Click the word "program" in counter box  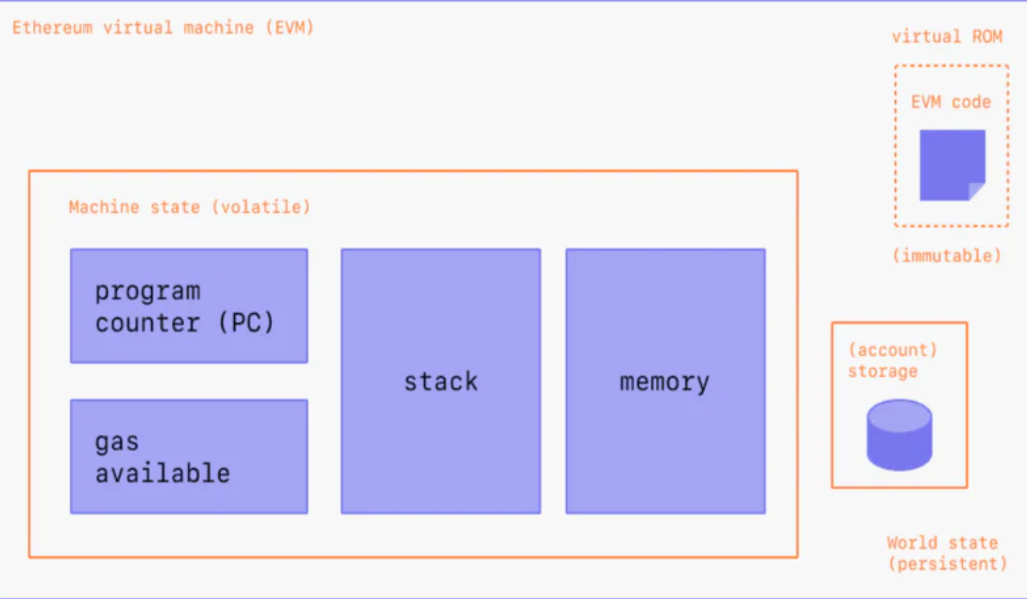(x=148, y=292)
